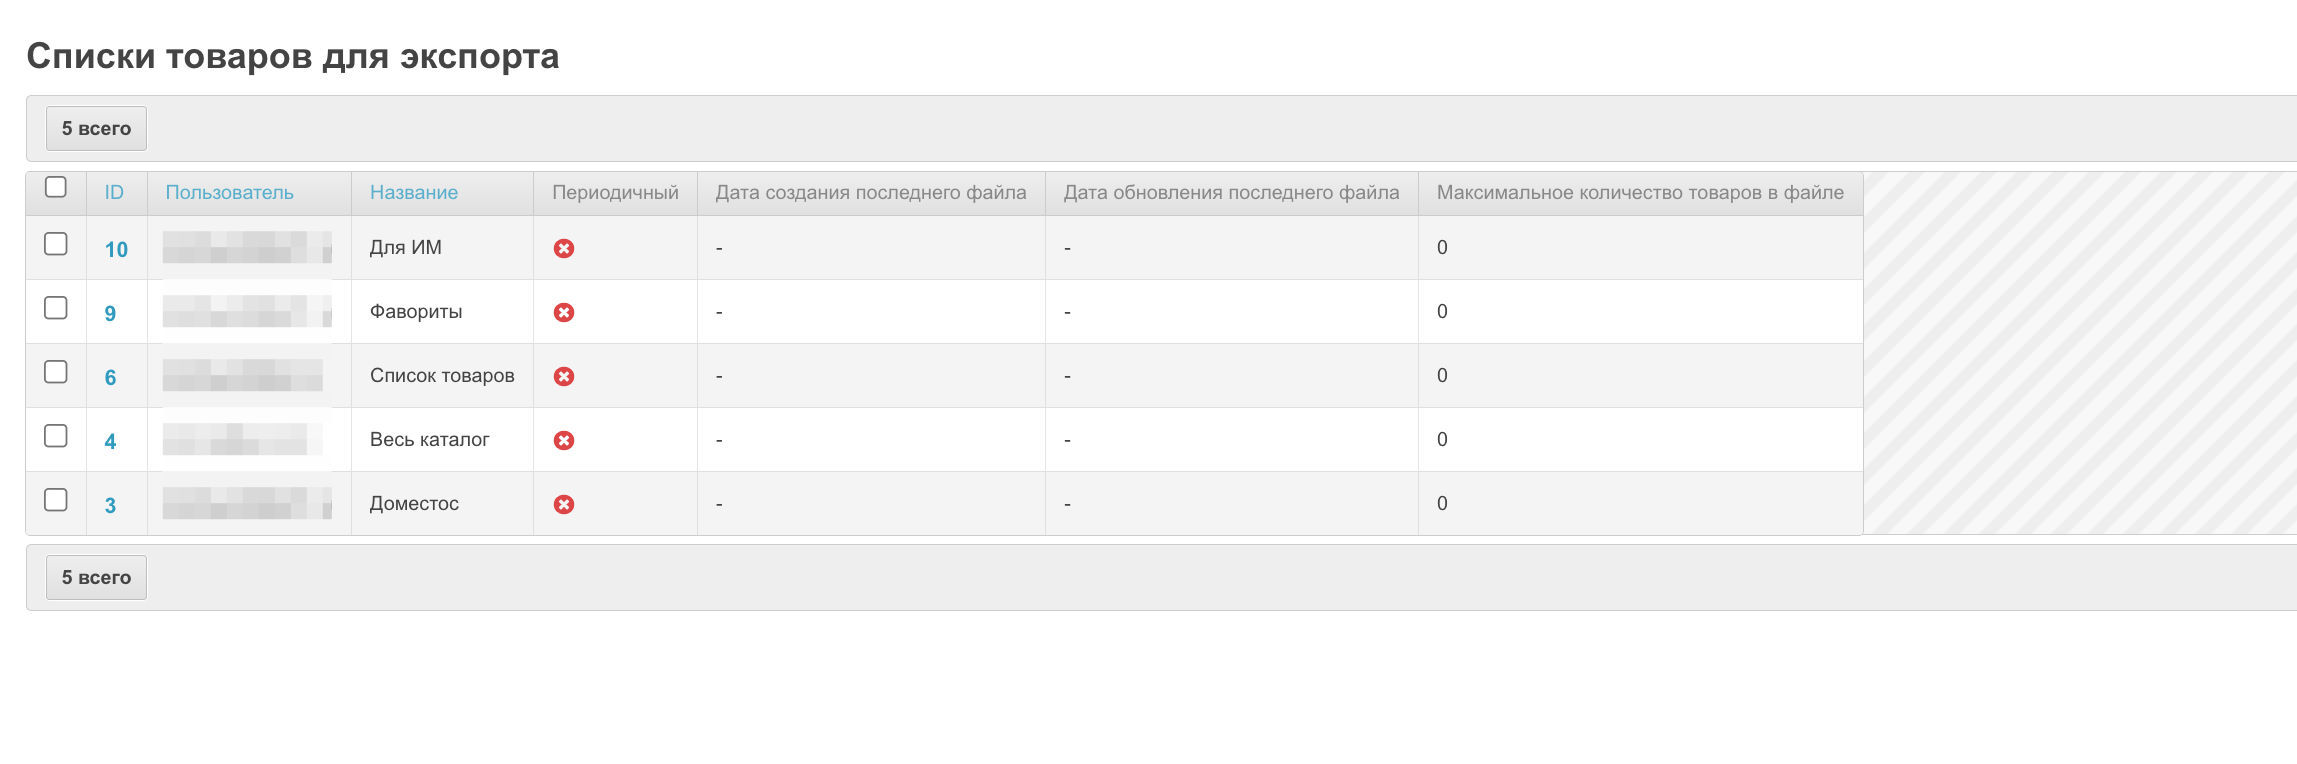Viewport: 2297px width, 764px height.
Task: Check the box for the Фавориты row
Action: (56, 308)
